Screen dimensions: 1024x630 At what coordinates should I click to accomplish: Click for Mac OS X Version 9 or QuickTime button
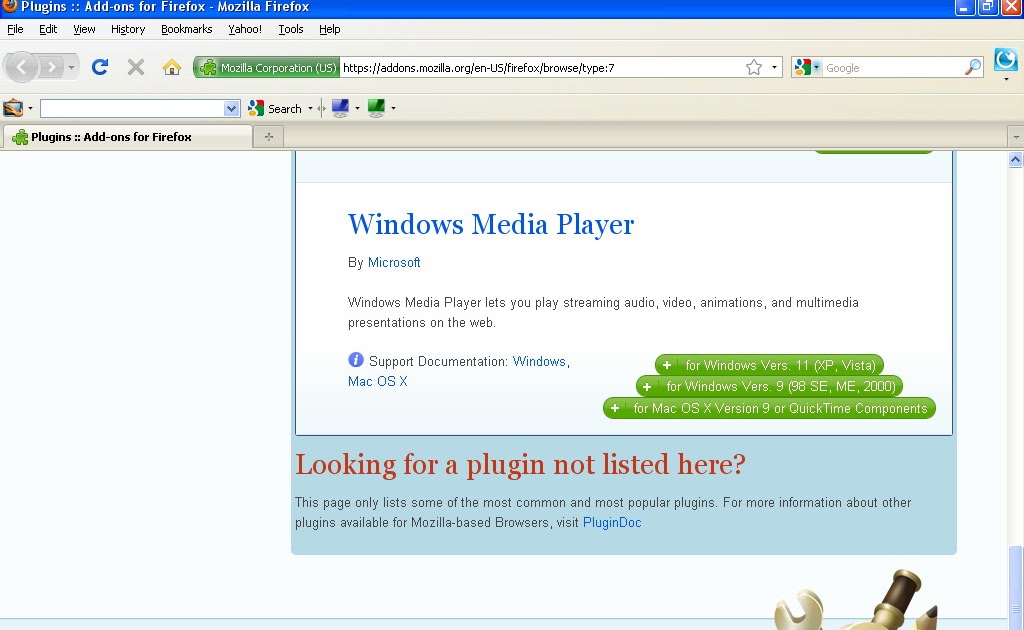pyautogui.click(x=769, y=409)
